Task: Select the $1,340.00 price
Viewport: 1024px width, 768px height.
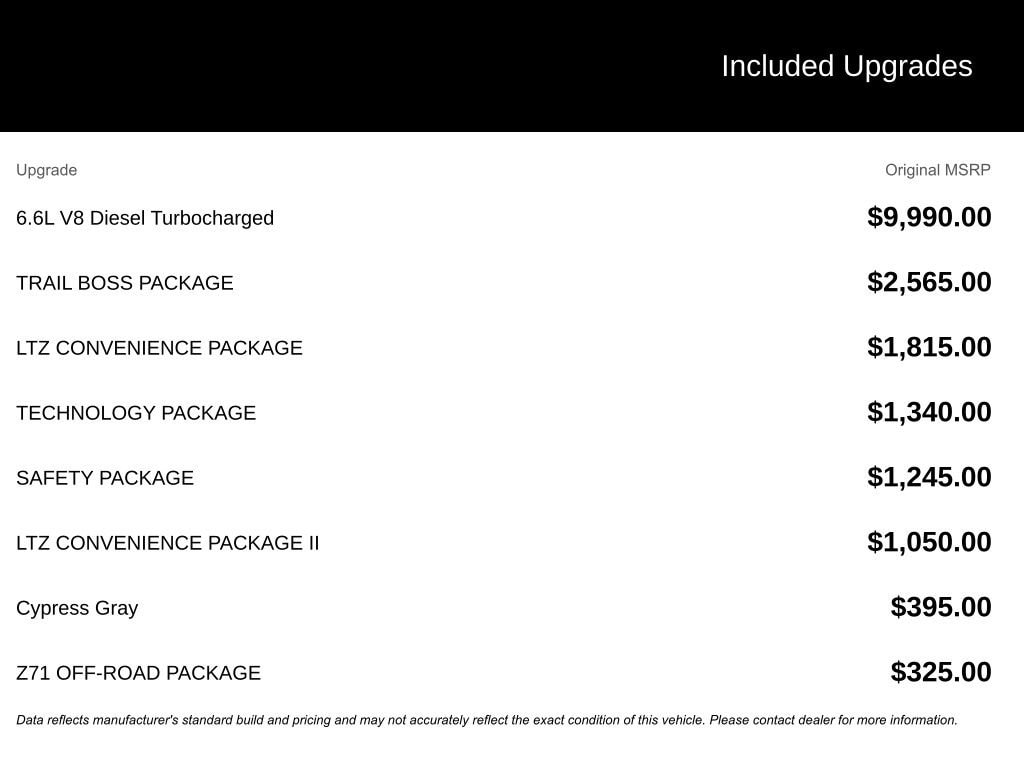Action: coord(929,412)
